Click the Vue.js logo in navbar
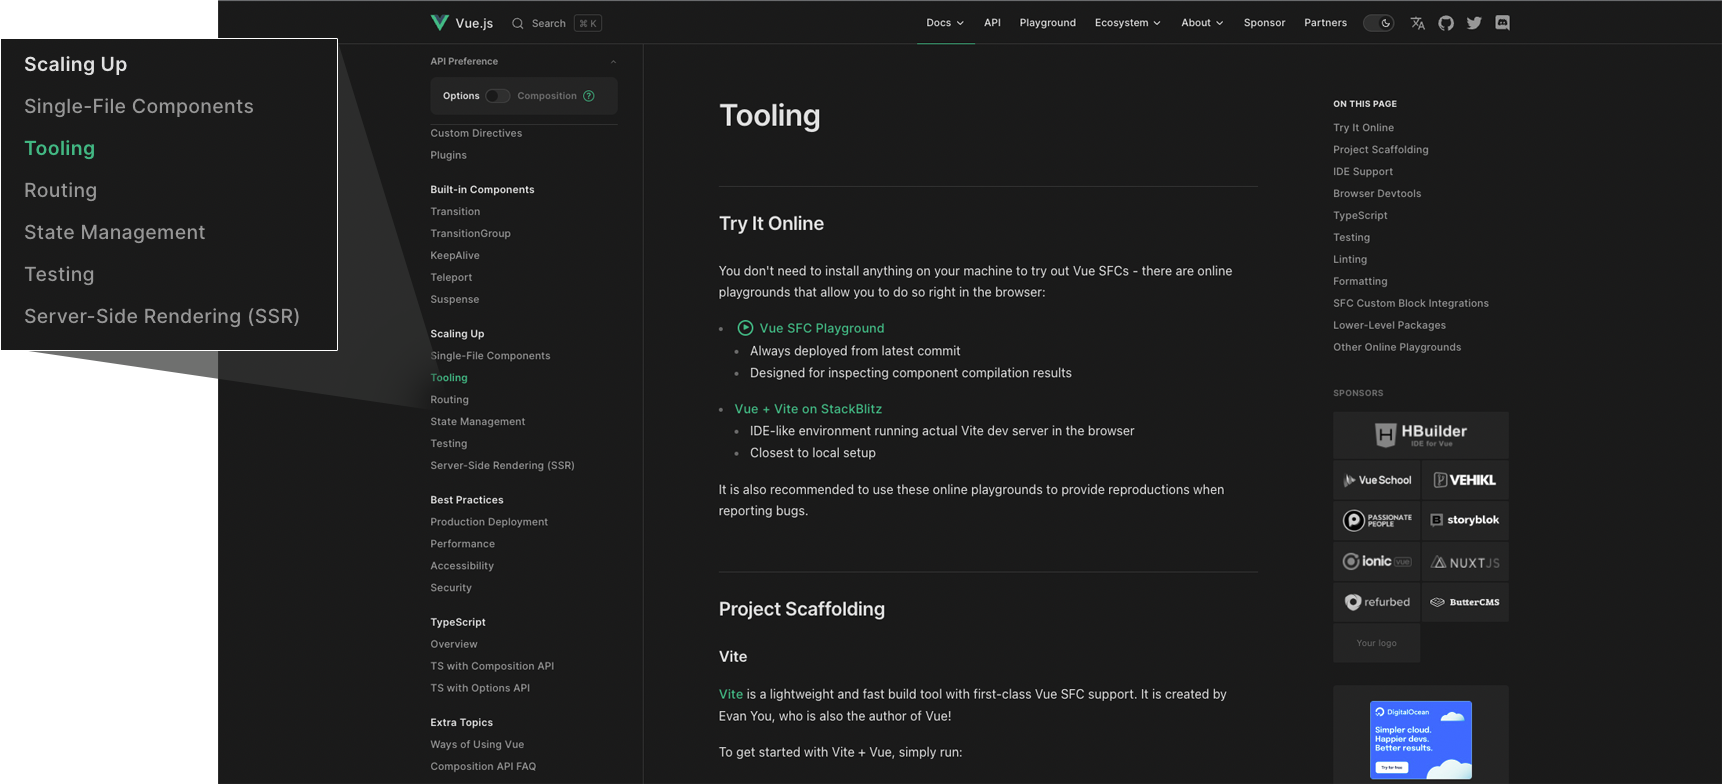This screenshot has width=1722, height=784. 461,23
